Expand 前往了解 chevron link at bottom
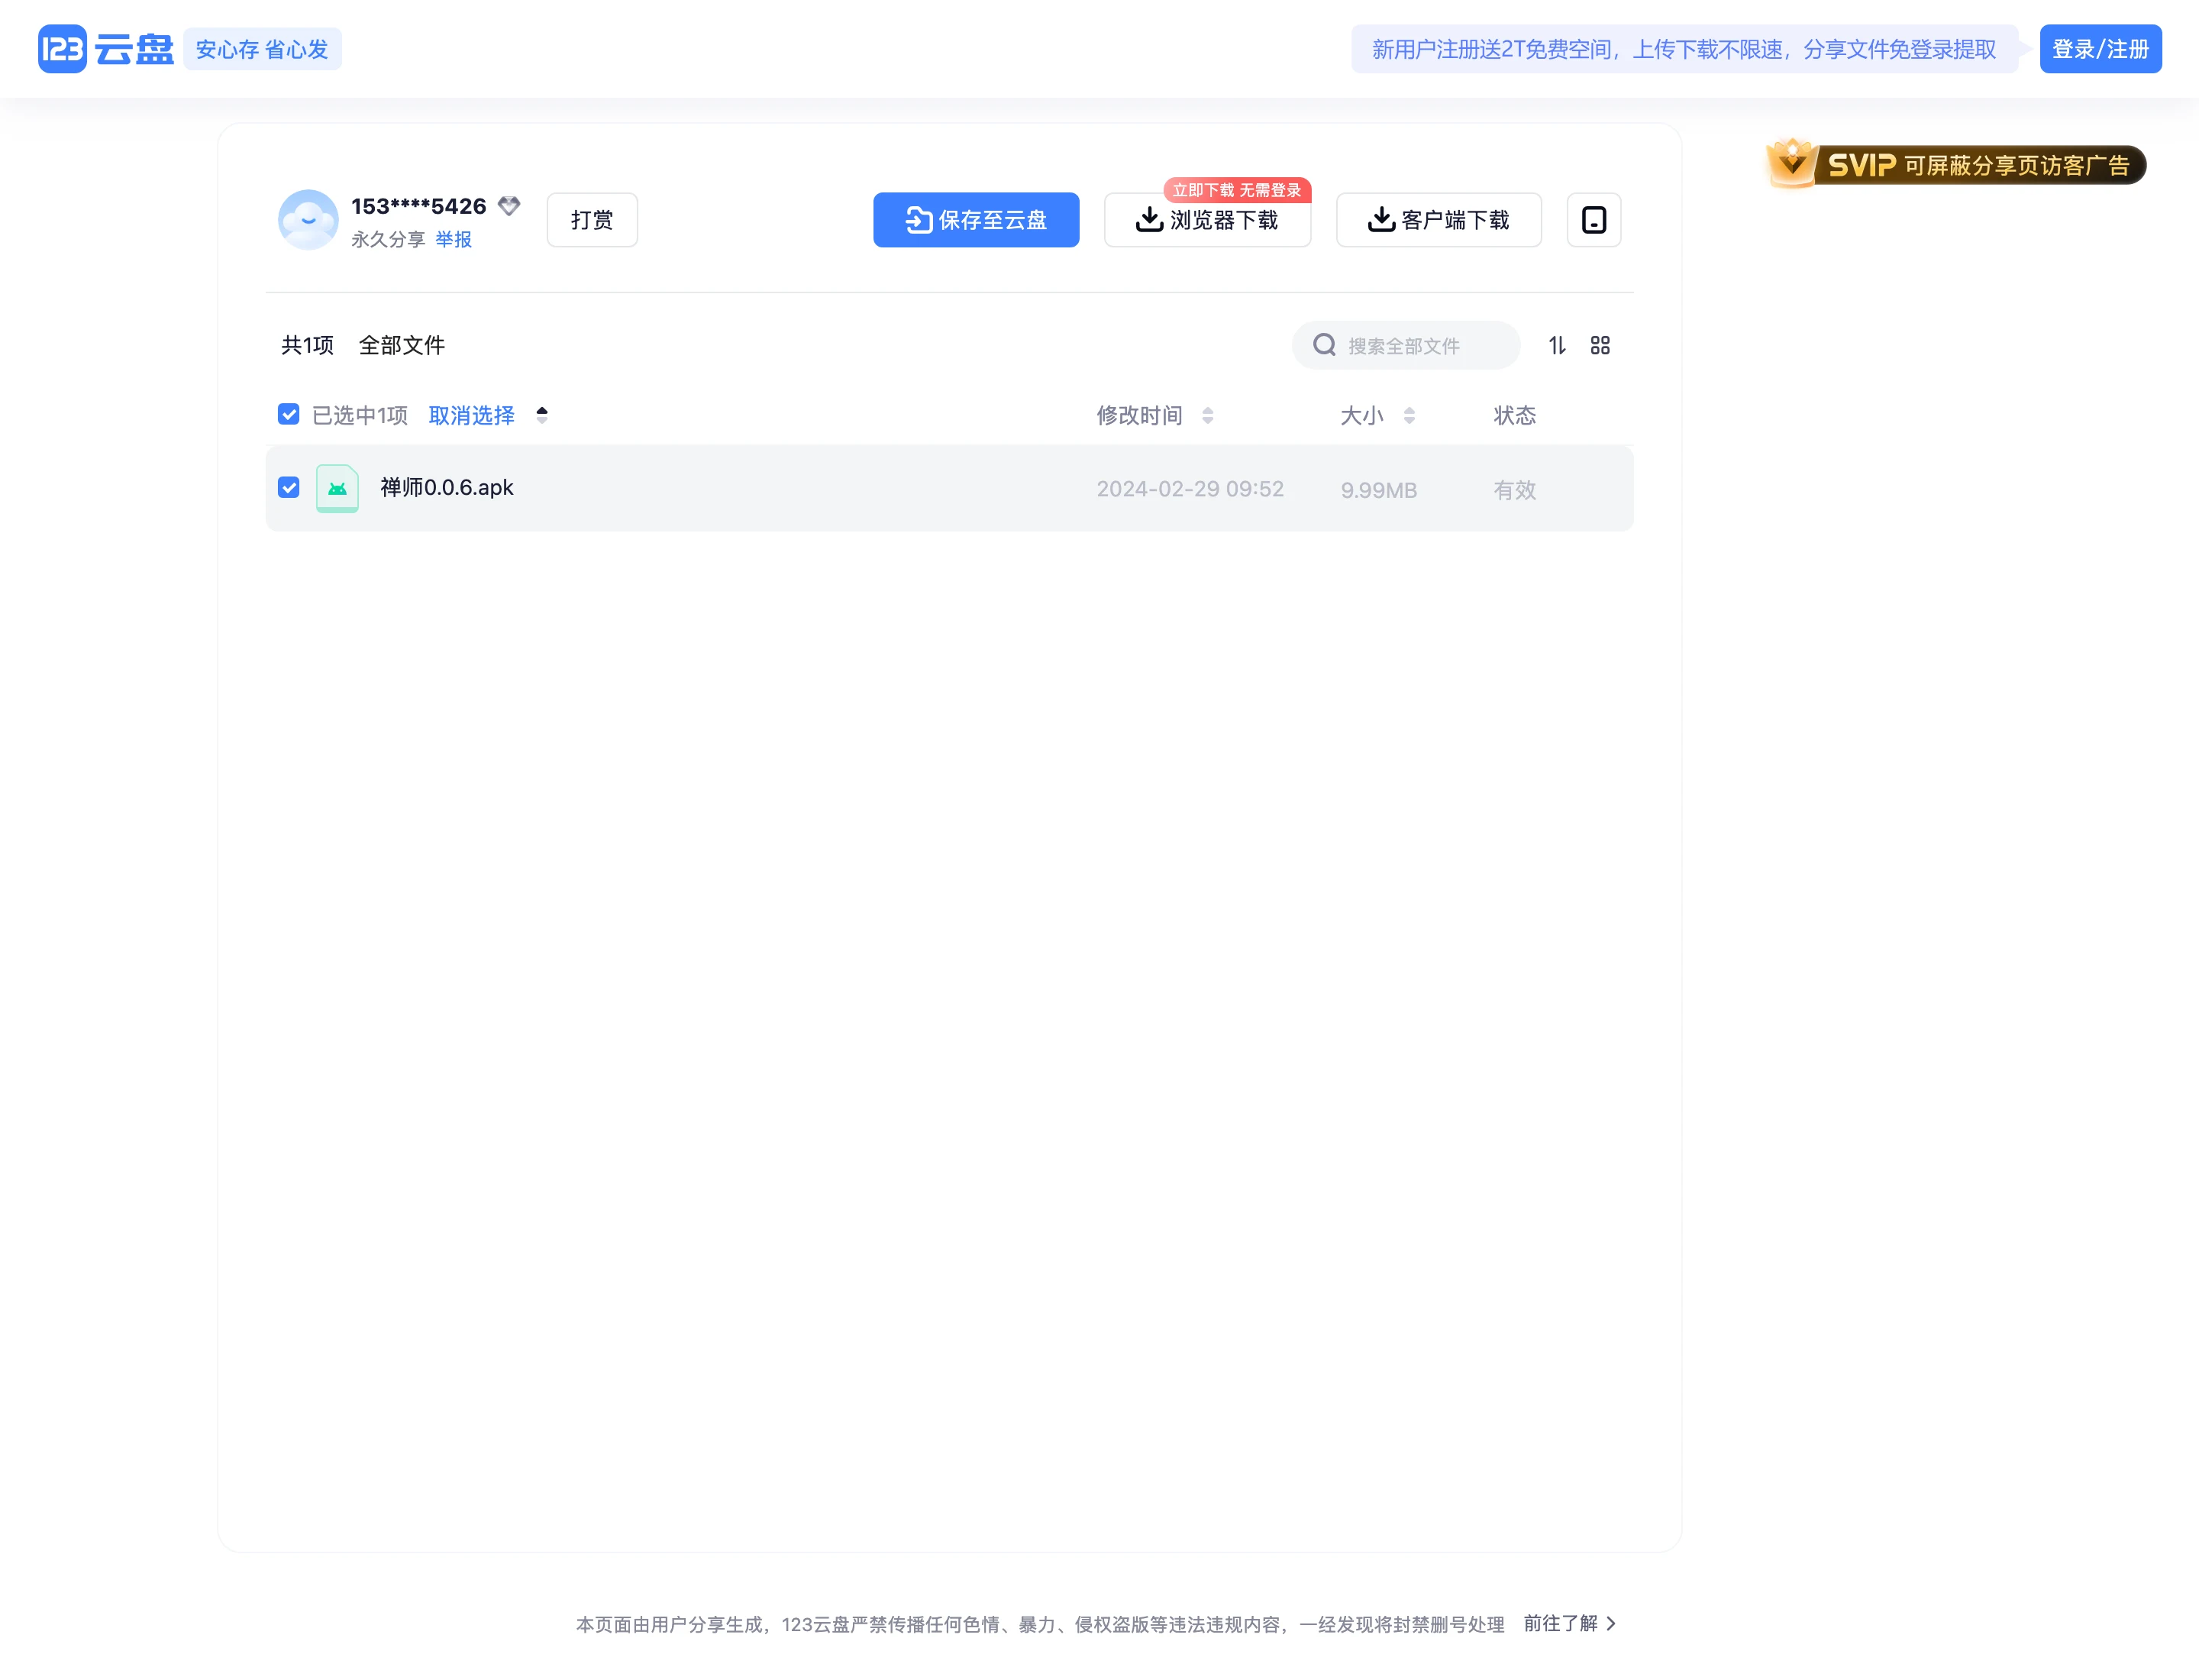The image size is (2199, 1680). click(1569, 1623)
